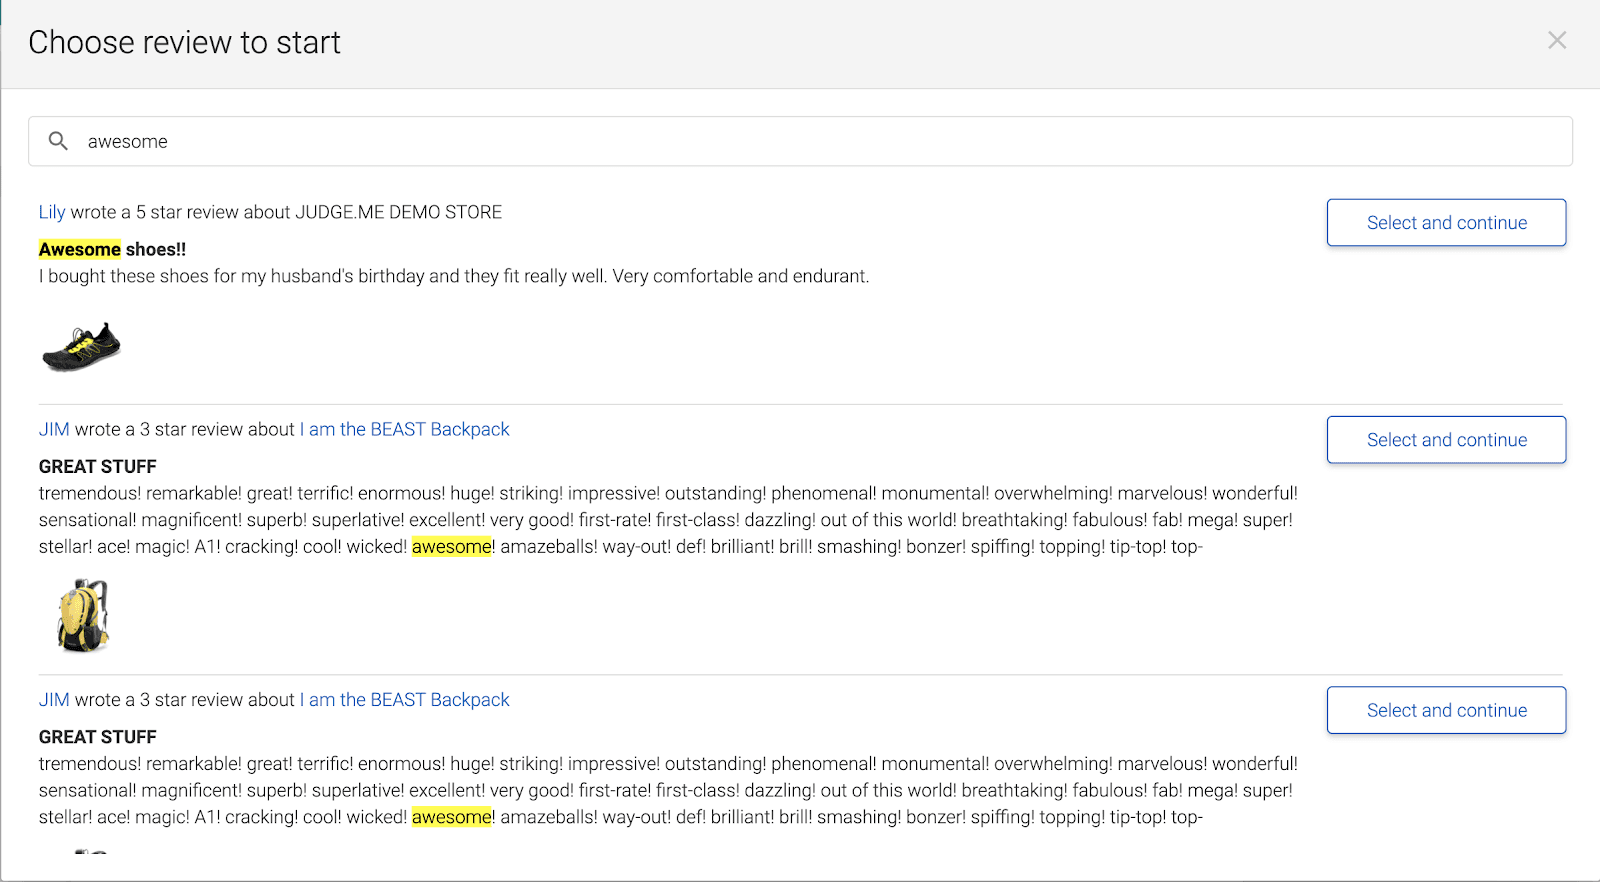Close the Choose review dialog
This screenshot has height=882, width=1600.
(x=1556, y=40)
